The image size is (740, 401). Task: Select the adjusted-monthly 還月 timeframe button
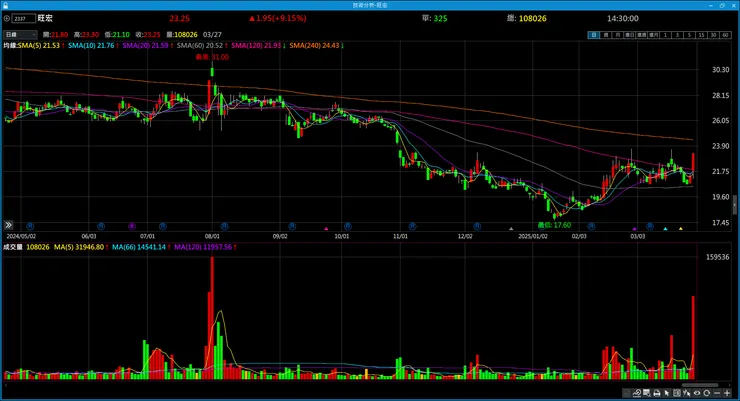(x=654, y=35)
